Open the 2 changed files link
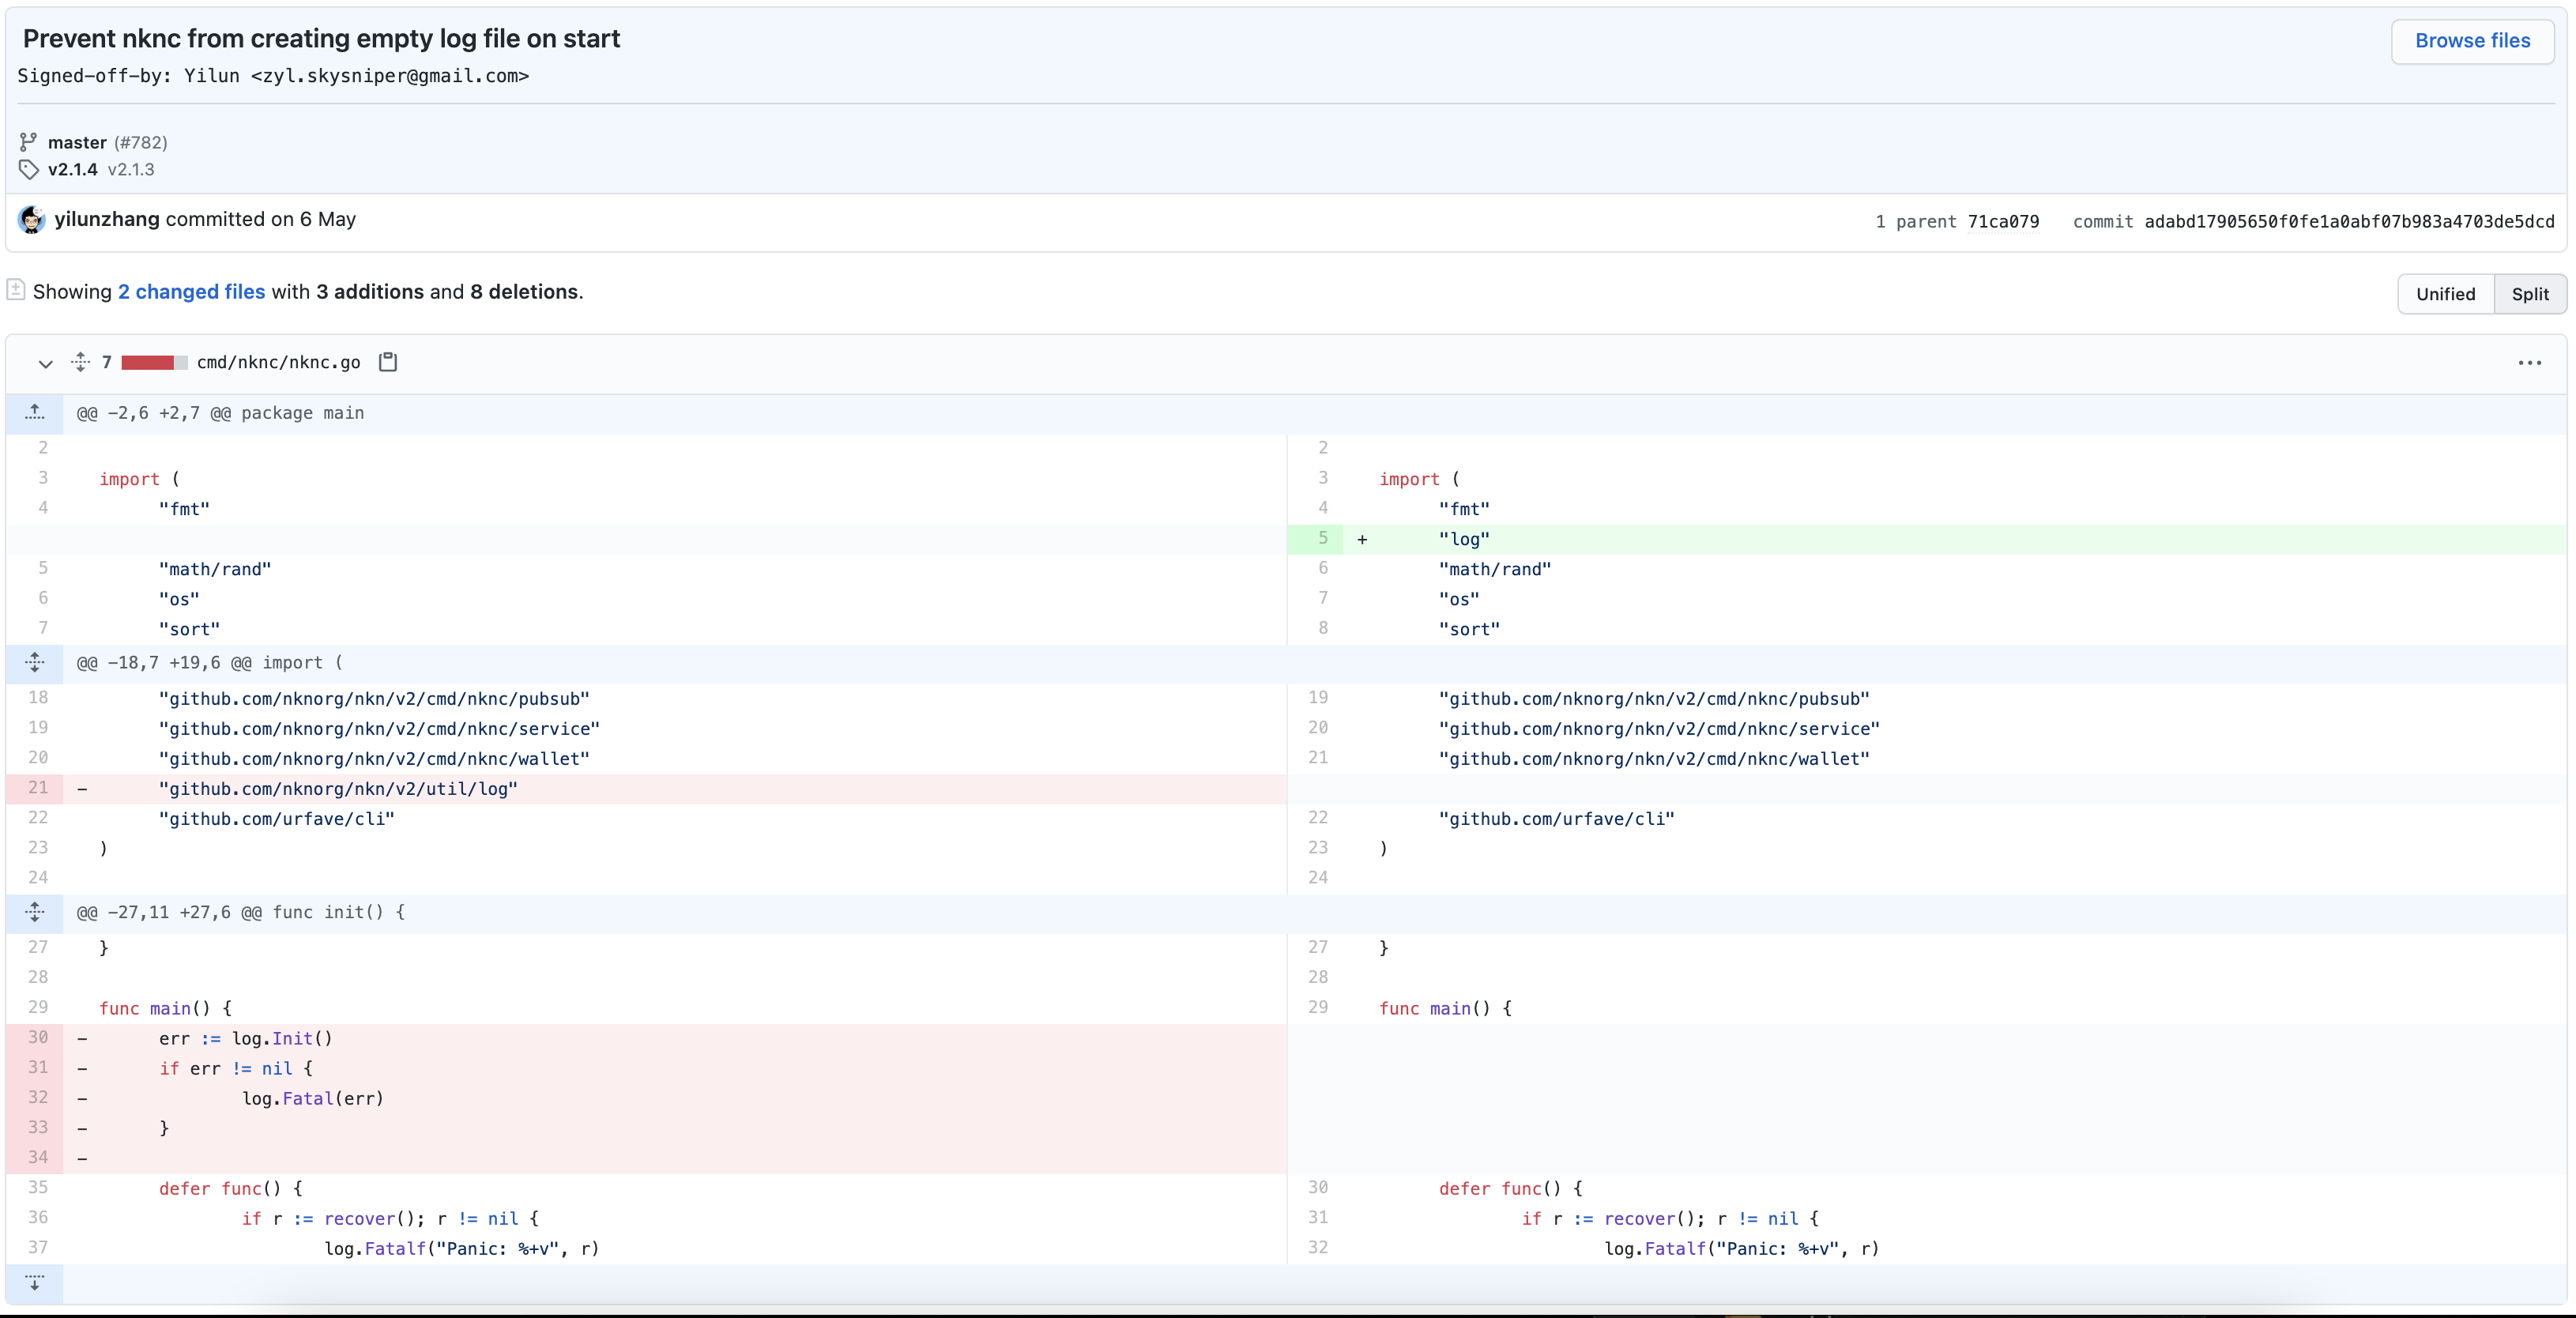 pyautogui.click(x=191, y=292)
